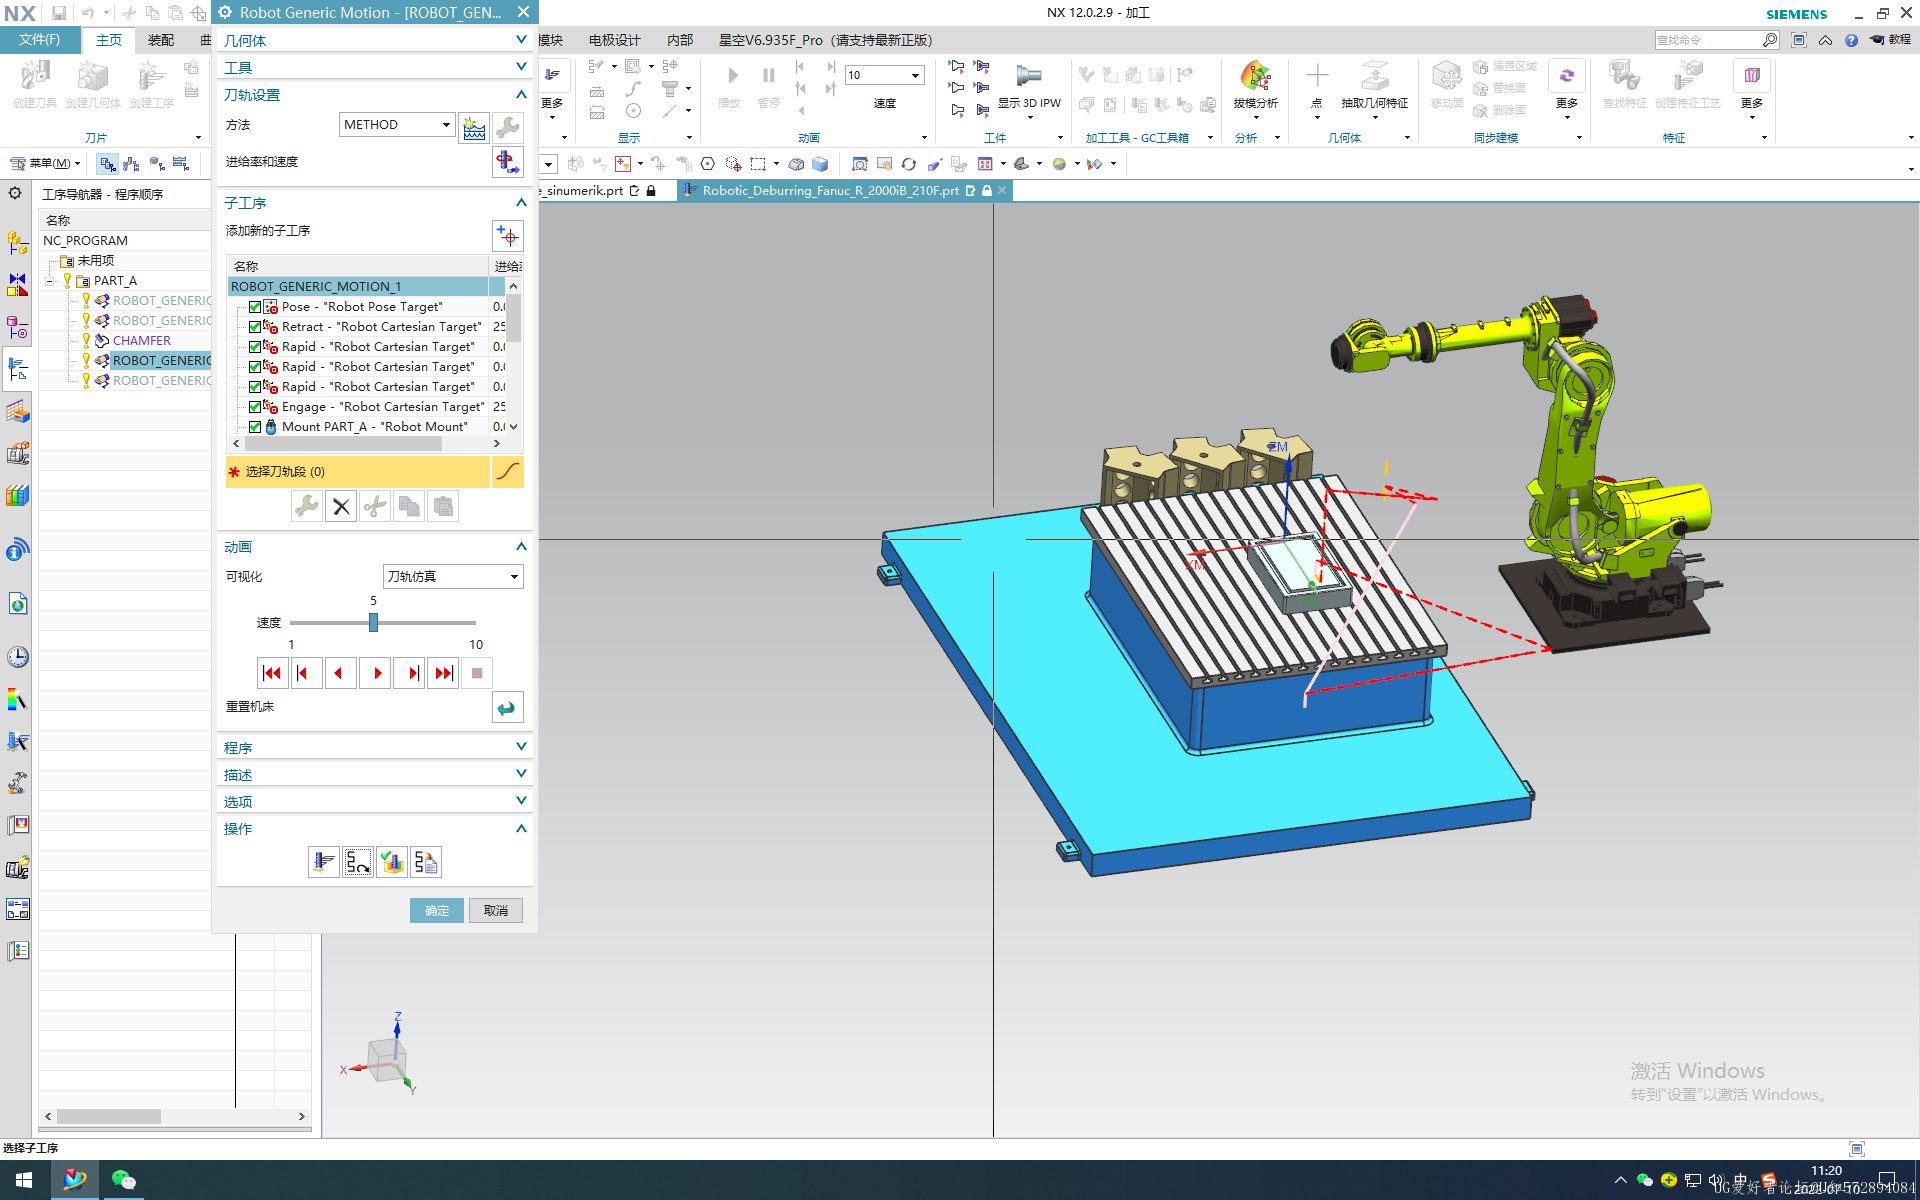Click the Add New Sub-operation icon
The height and width of the screenshot is (1200, 1920).
pyautogui.click(x=508, y=236)
